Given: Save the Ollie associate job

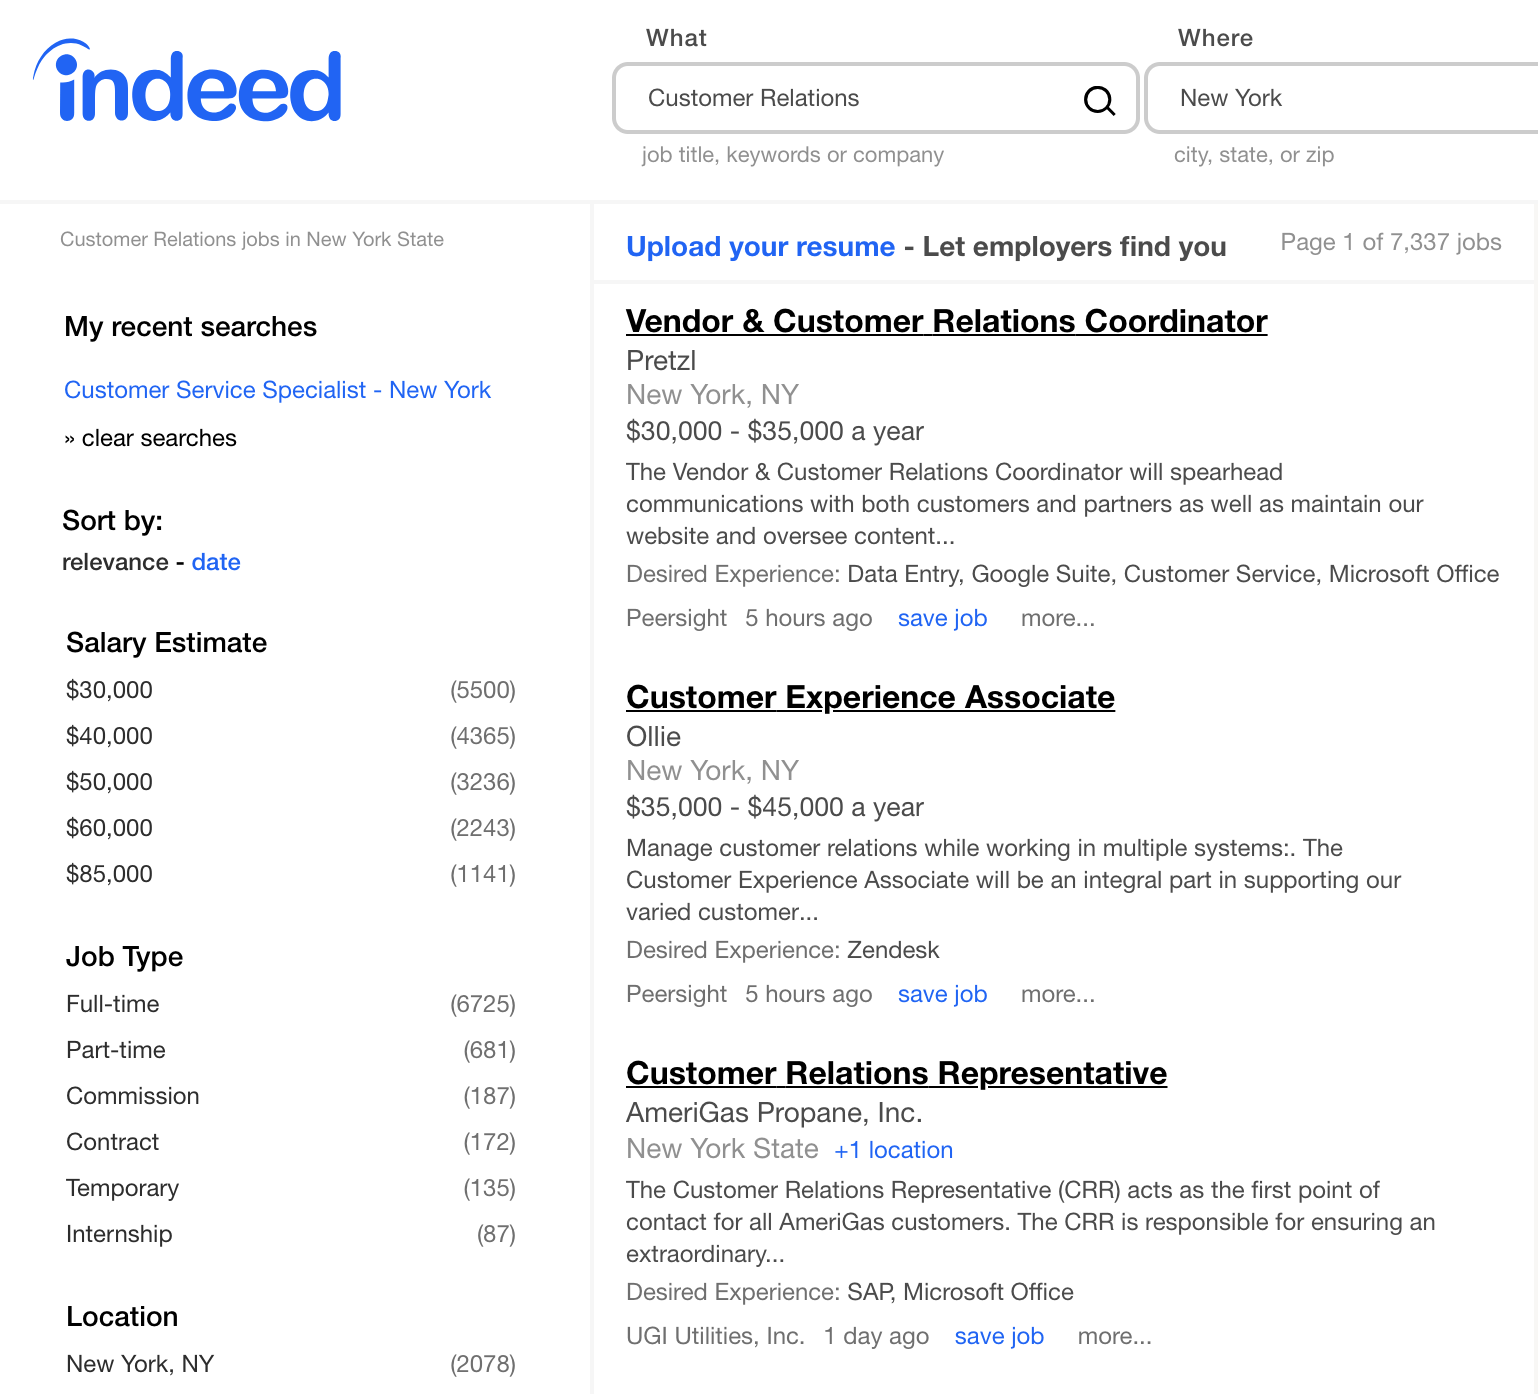Looking at the screenshot, I should pyautogui.click(x=942, y=995).
